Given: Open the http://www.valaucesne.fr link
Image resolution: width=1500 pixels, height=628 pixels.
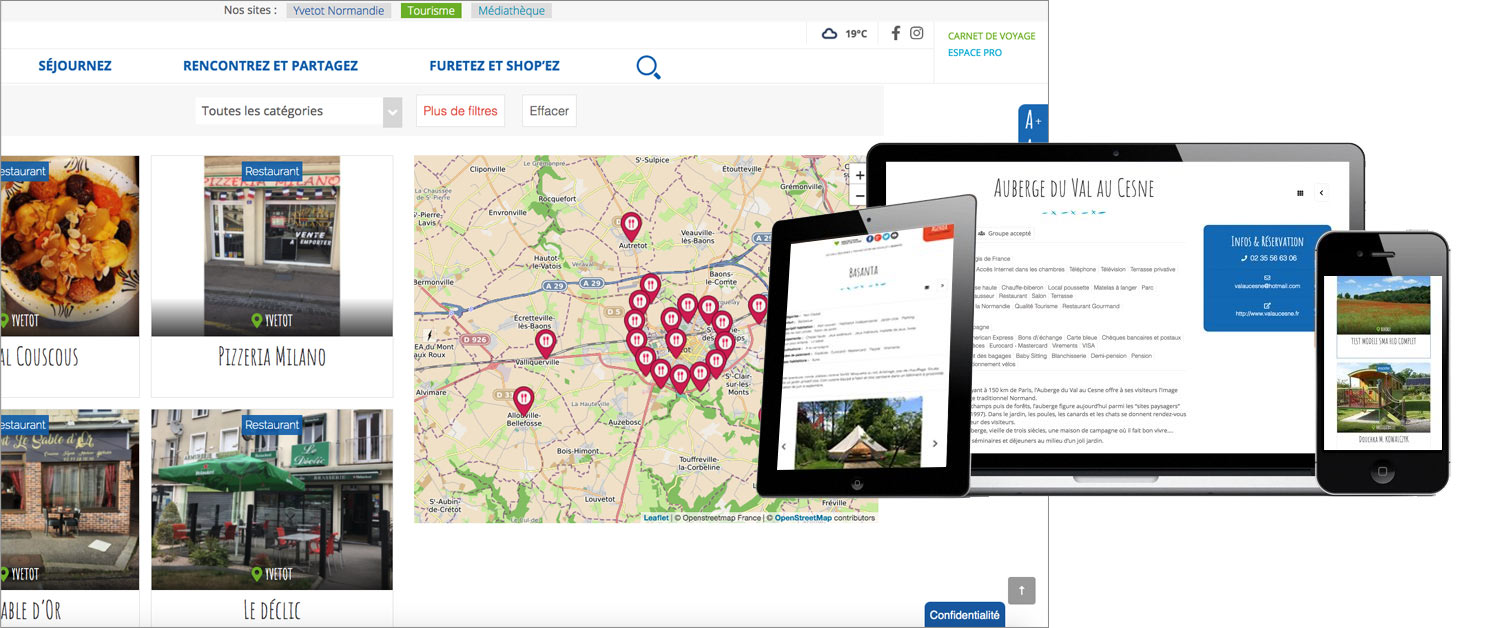Looking at the screenshot, I should [x=1267, y=313].
